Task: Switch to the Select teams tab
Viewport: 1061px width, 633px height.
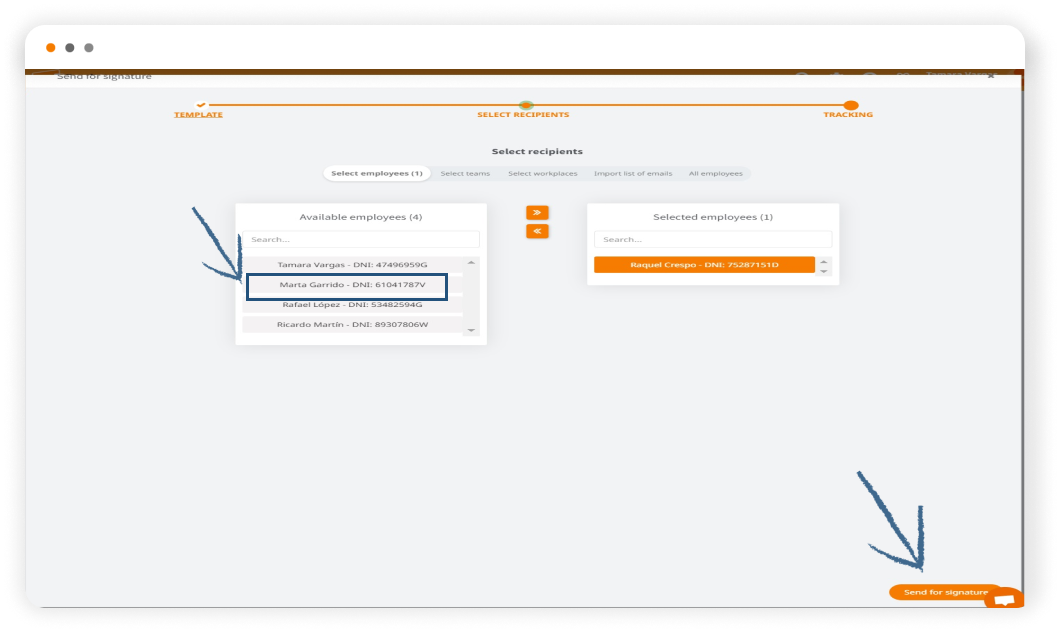Action: 465,174
